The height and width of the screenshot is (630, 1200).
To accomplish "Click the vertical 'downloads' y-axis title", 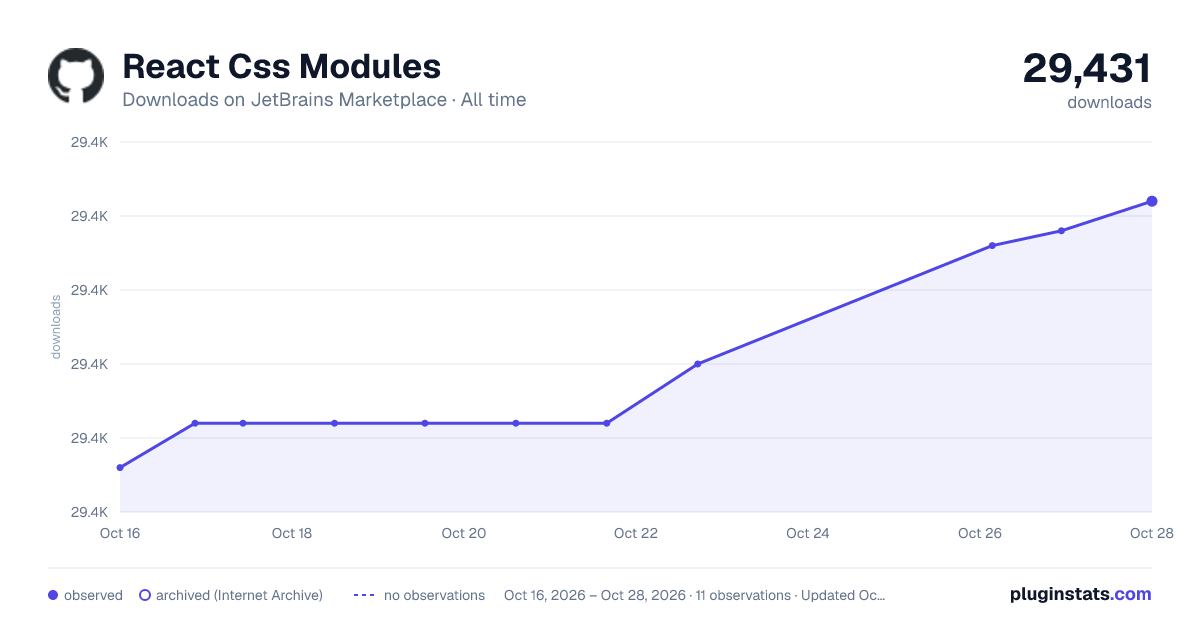I will tap(56, 327).
